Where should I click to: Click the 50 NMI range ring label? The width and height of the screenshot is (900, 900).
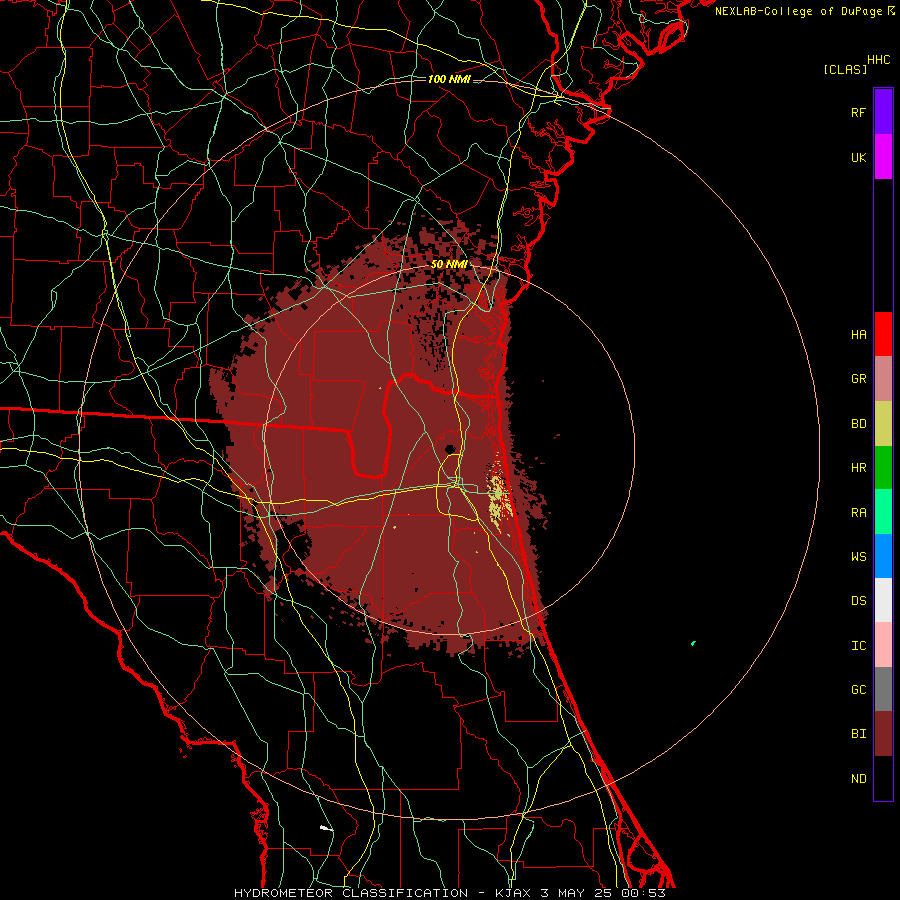pos(448,264)
